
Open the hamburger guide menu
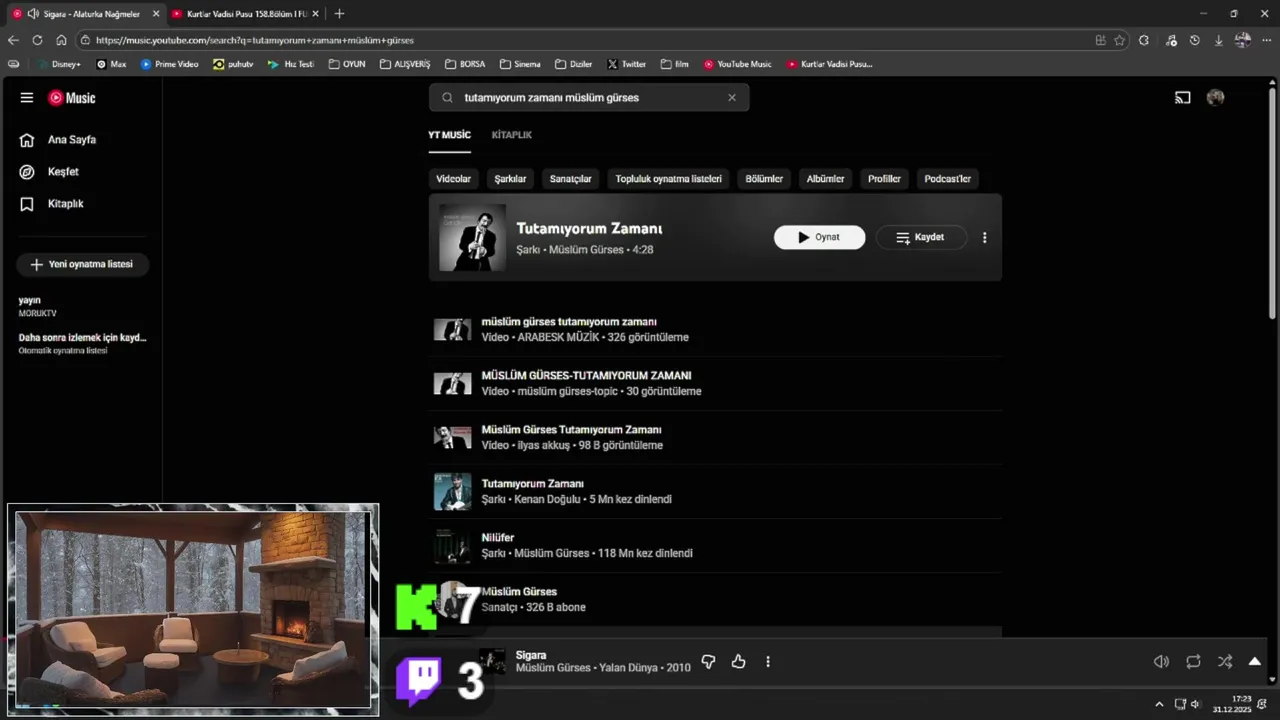coord(27,98)
